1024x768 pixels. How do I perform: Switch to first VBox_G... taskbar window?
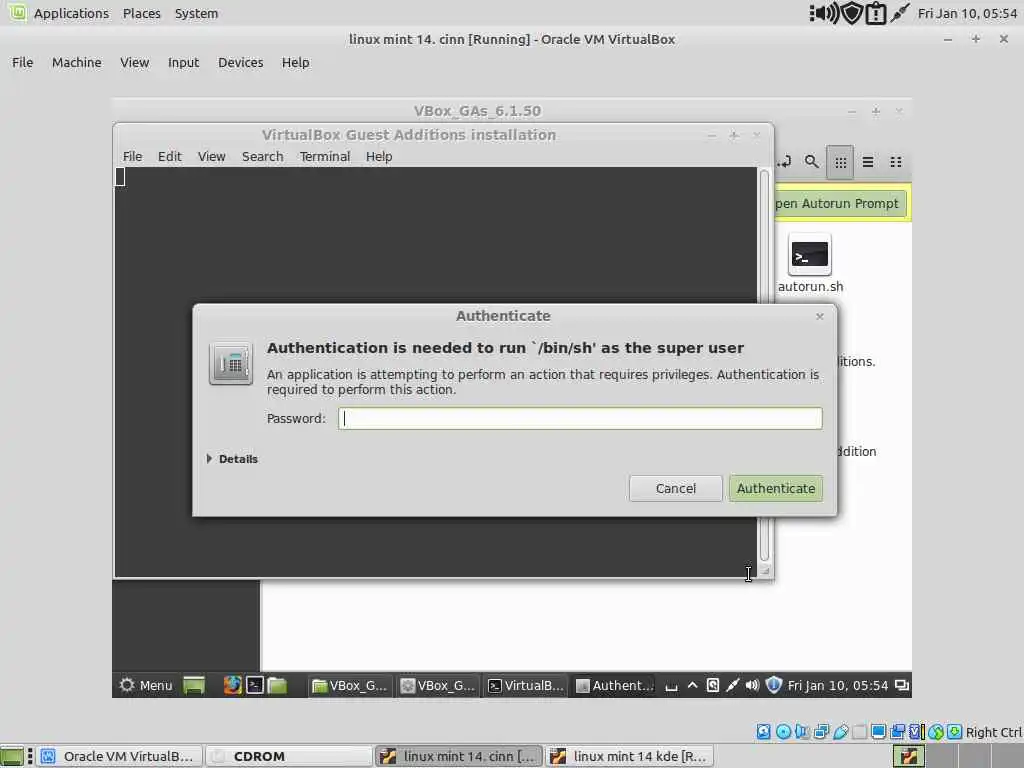349,685
